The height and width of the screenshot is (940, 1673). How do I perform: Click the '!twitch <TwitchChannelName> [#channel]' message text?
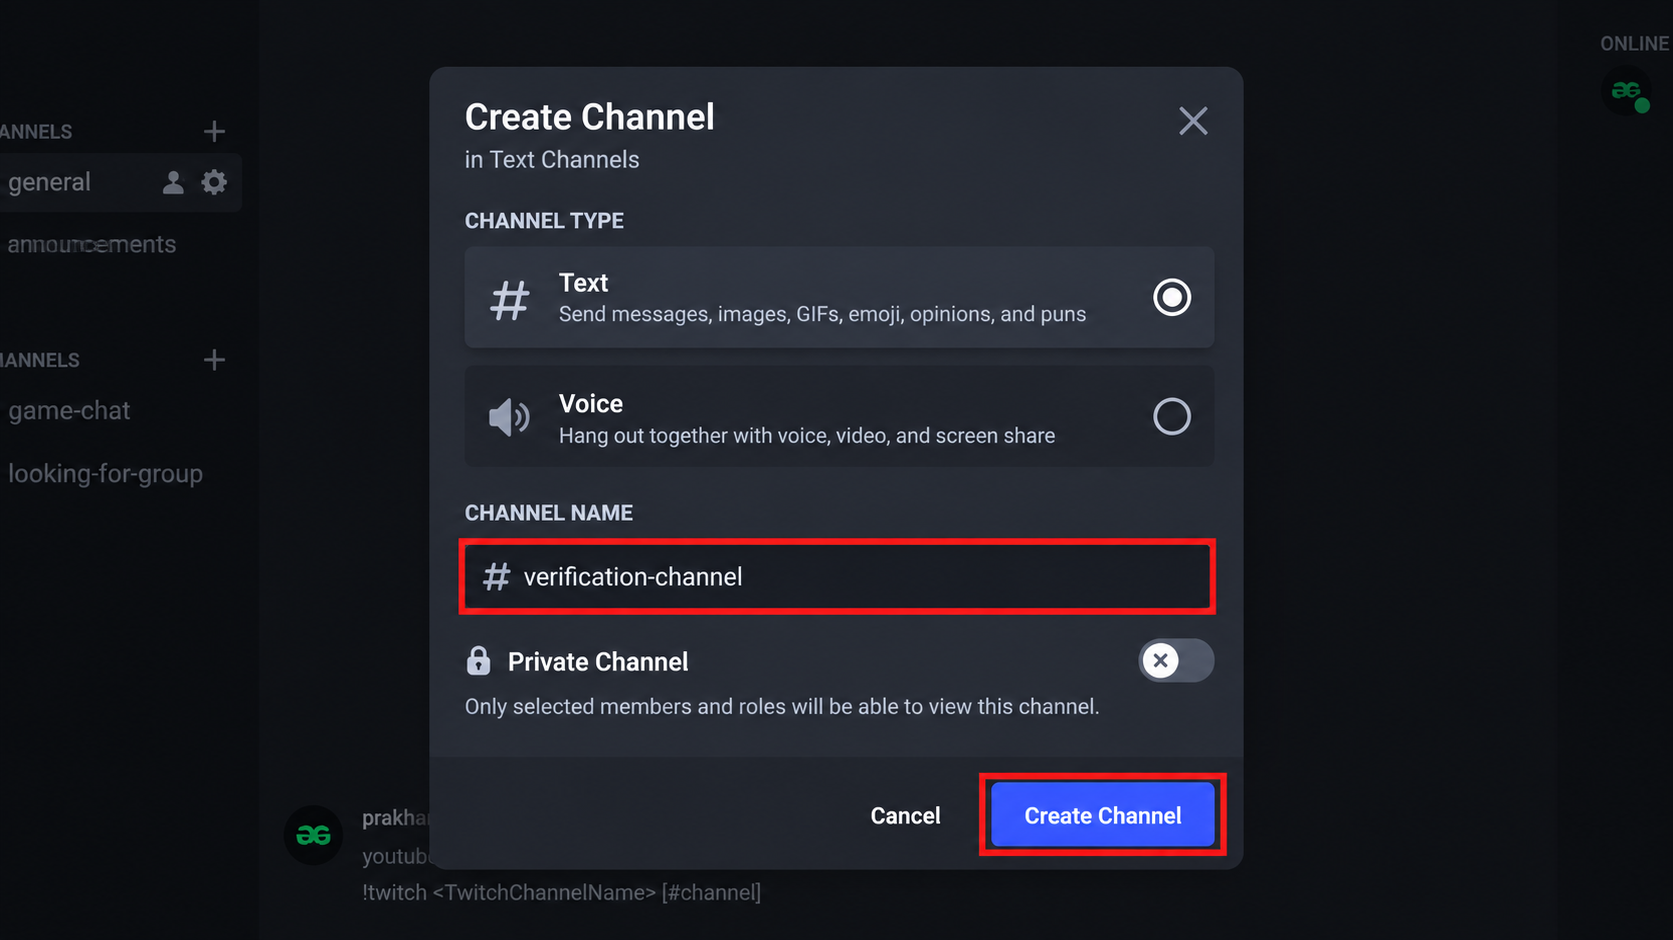click(x=561, y=892)
